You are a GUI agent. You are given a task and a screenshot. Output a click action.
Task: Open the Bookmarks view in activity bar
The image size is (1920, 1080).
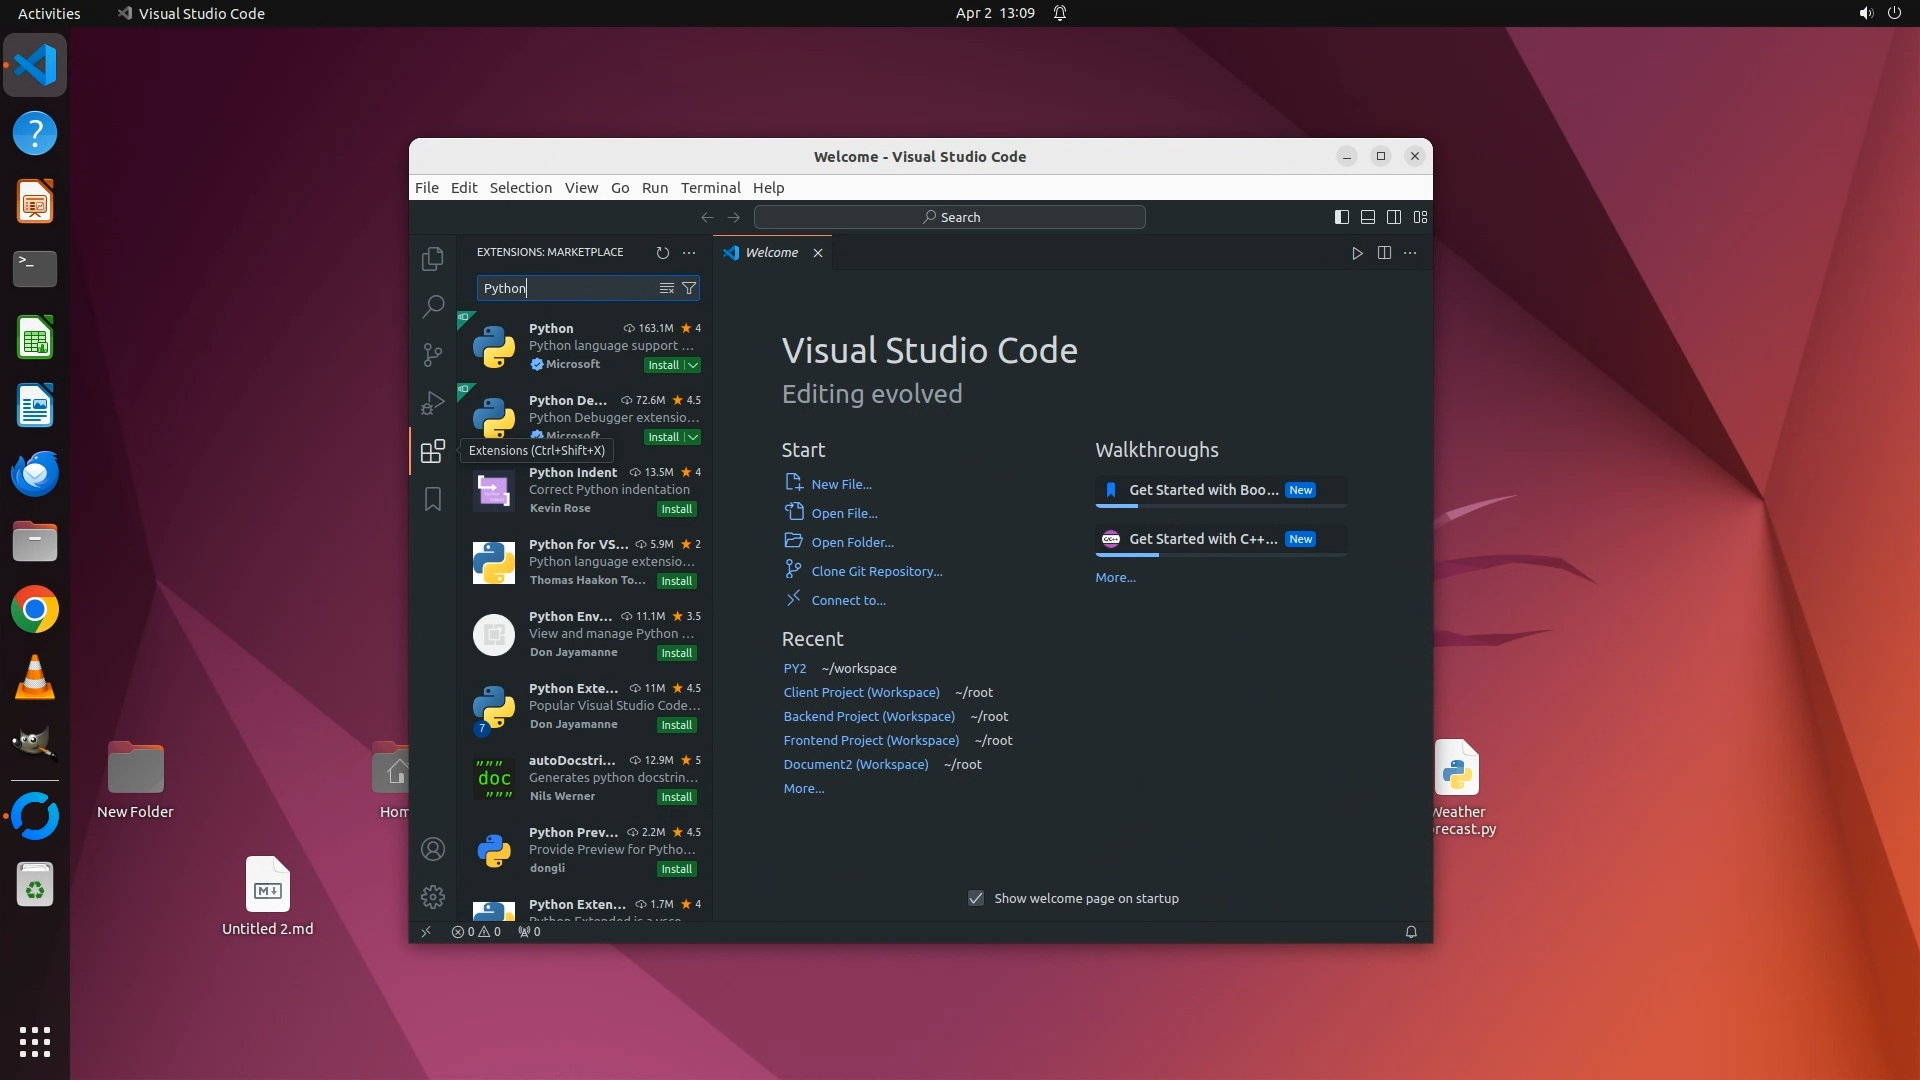click(x=432, y=499)
